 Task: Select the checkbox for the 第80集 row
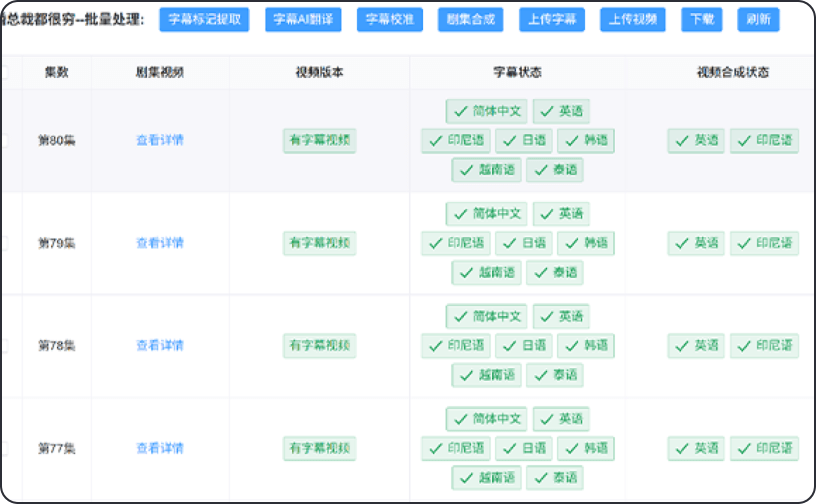[x=3, y=140]
